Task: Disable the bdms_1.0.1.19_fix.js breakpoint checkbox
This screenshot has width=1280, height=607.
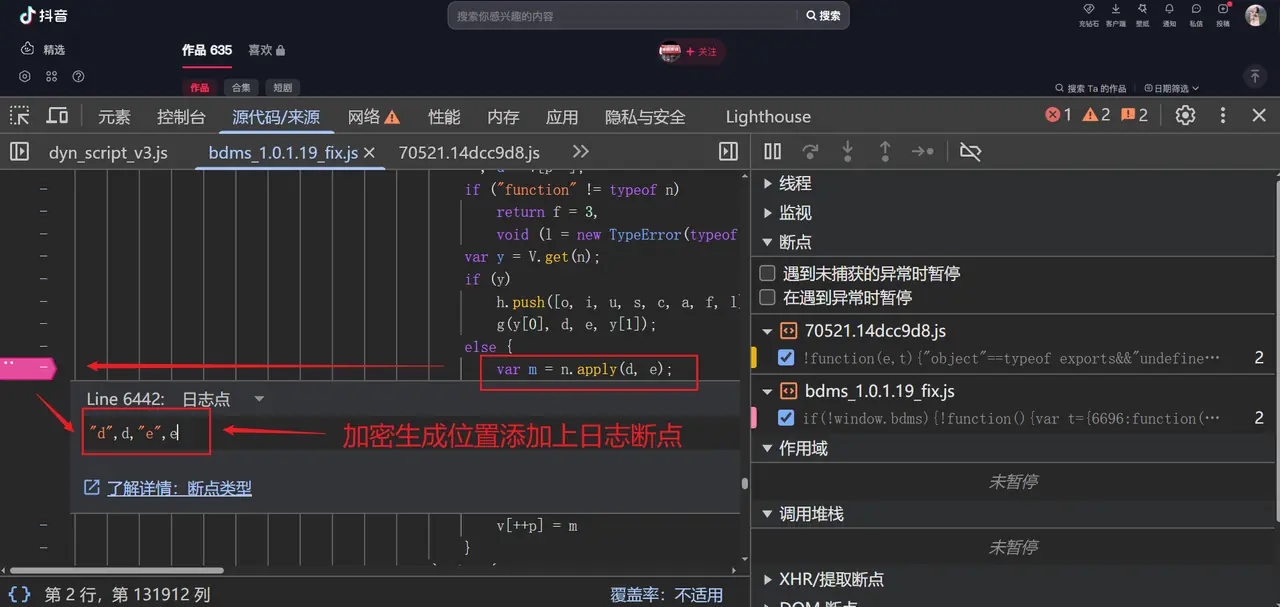Action: 786,418
